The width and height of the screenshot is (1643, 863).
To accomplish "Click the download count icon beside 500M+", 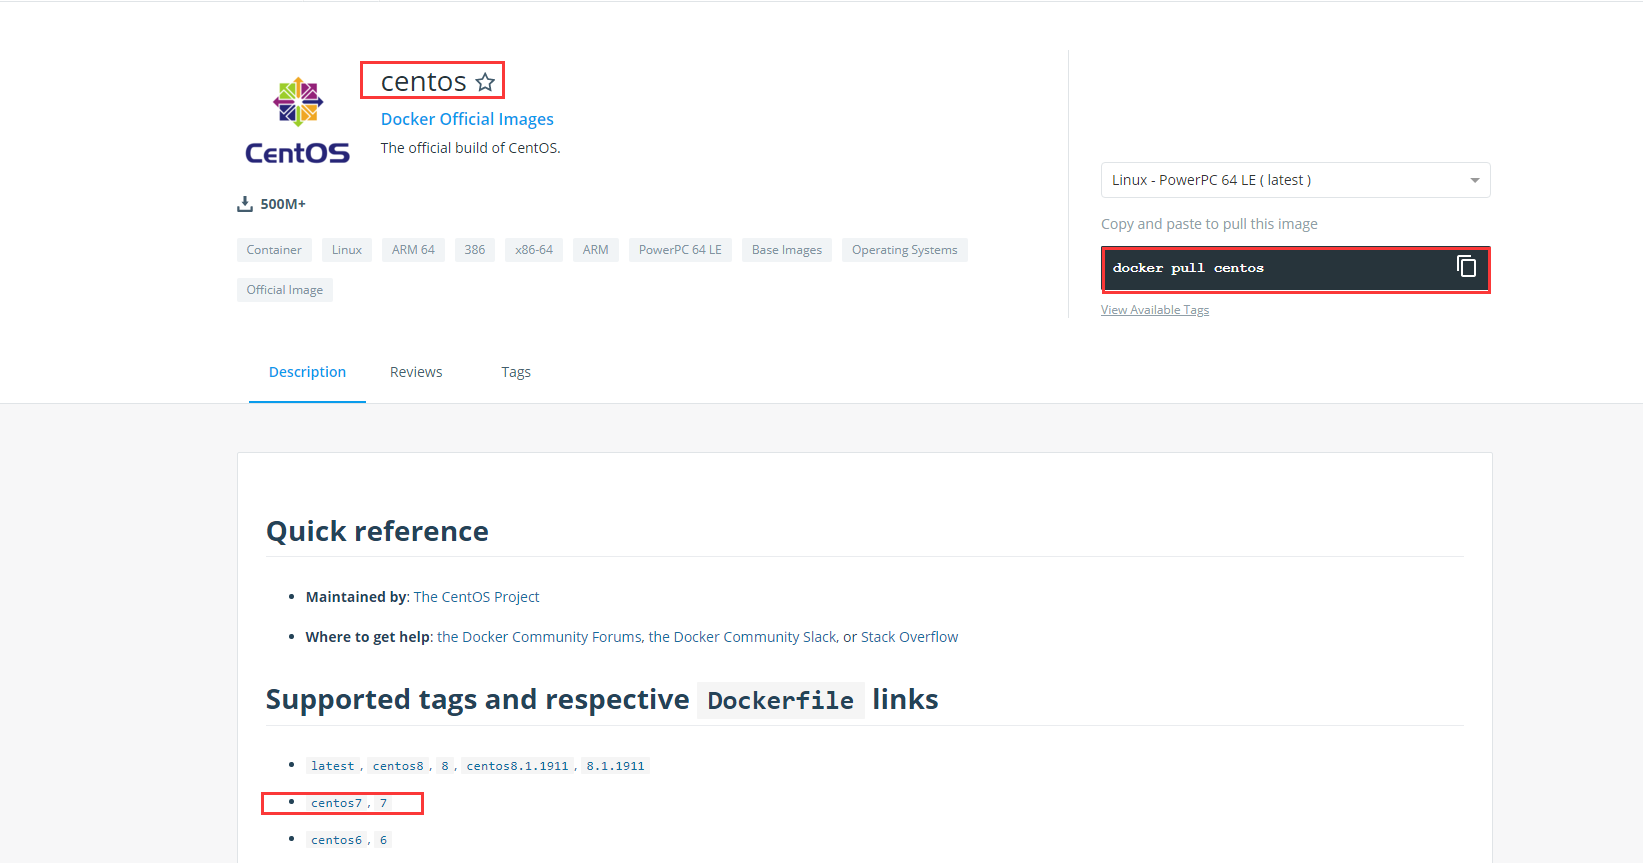I will tap(244, 204).
